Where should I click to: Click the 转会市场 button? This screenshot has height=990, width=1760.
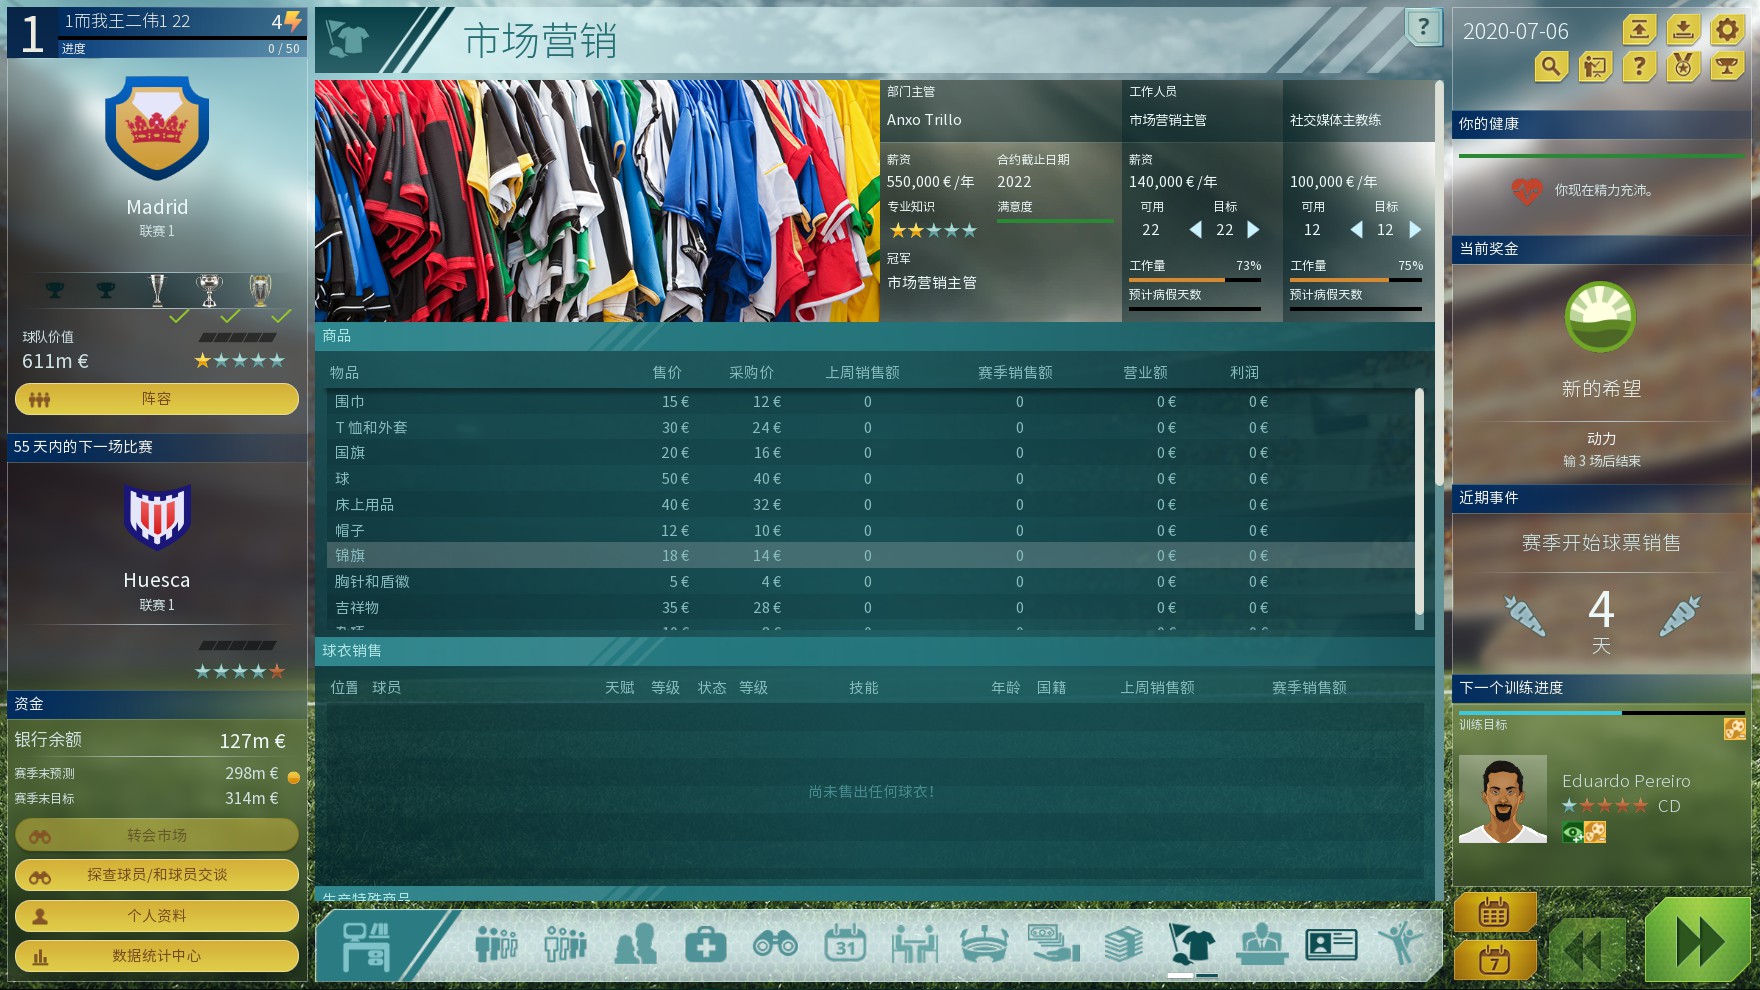[157, 835]
